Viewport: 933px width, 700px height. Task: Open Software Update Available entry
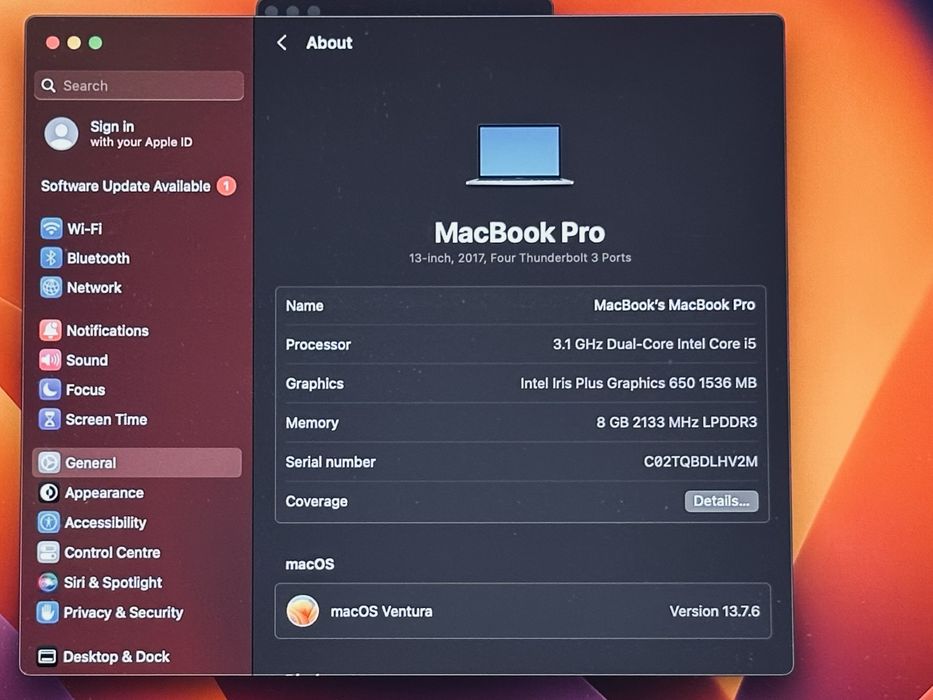pyautogui.click(x=139, y=186)
